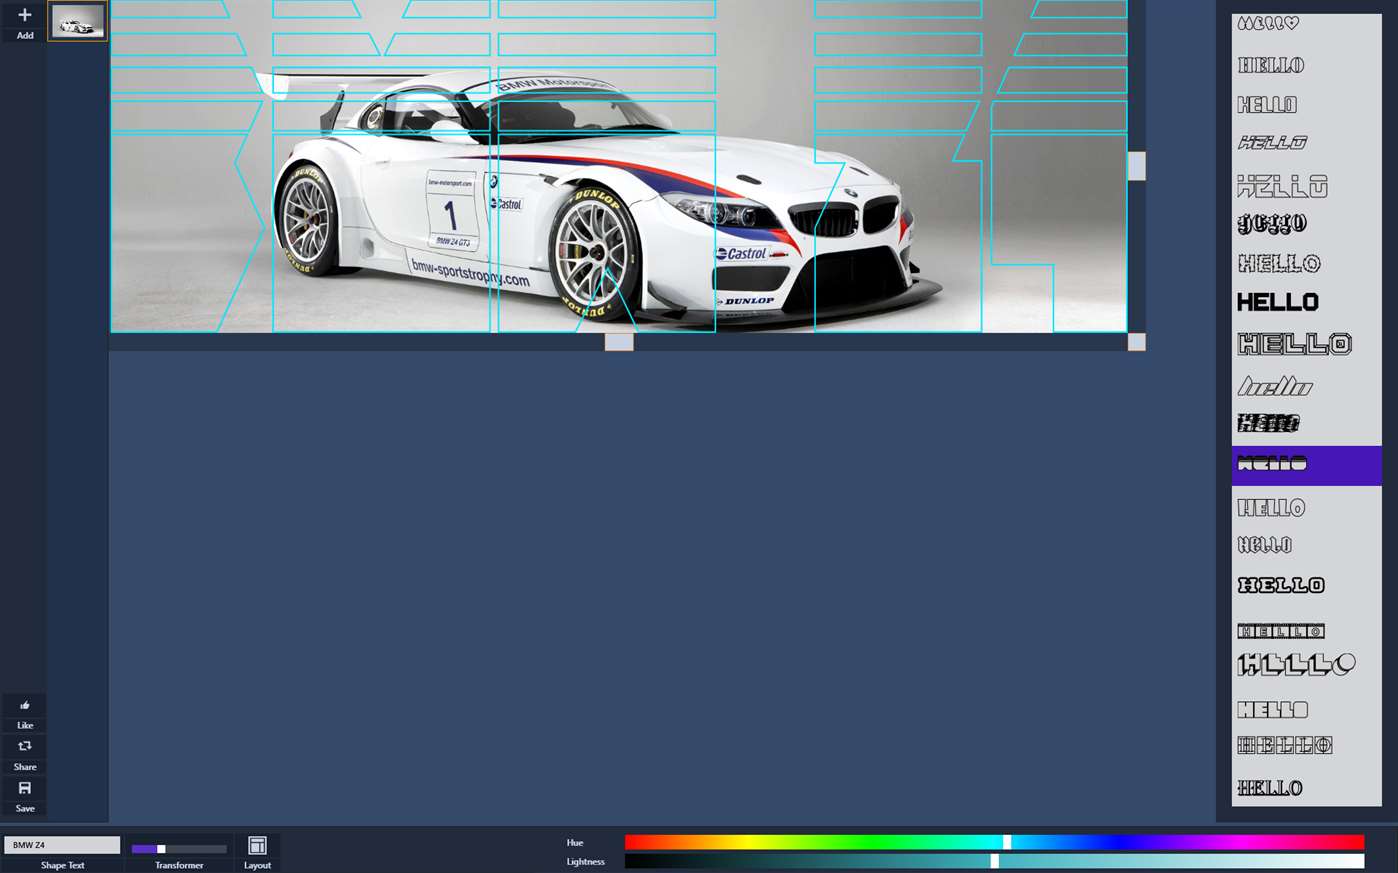Image resolution: width=1398 pixels, height=873 pixels.
Task: Select the cursive italic hello font
Action: [1274, 385]
